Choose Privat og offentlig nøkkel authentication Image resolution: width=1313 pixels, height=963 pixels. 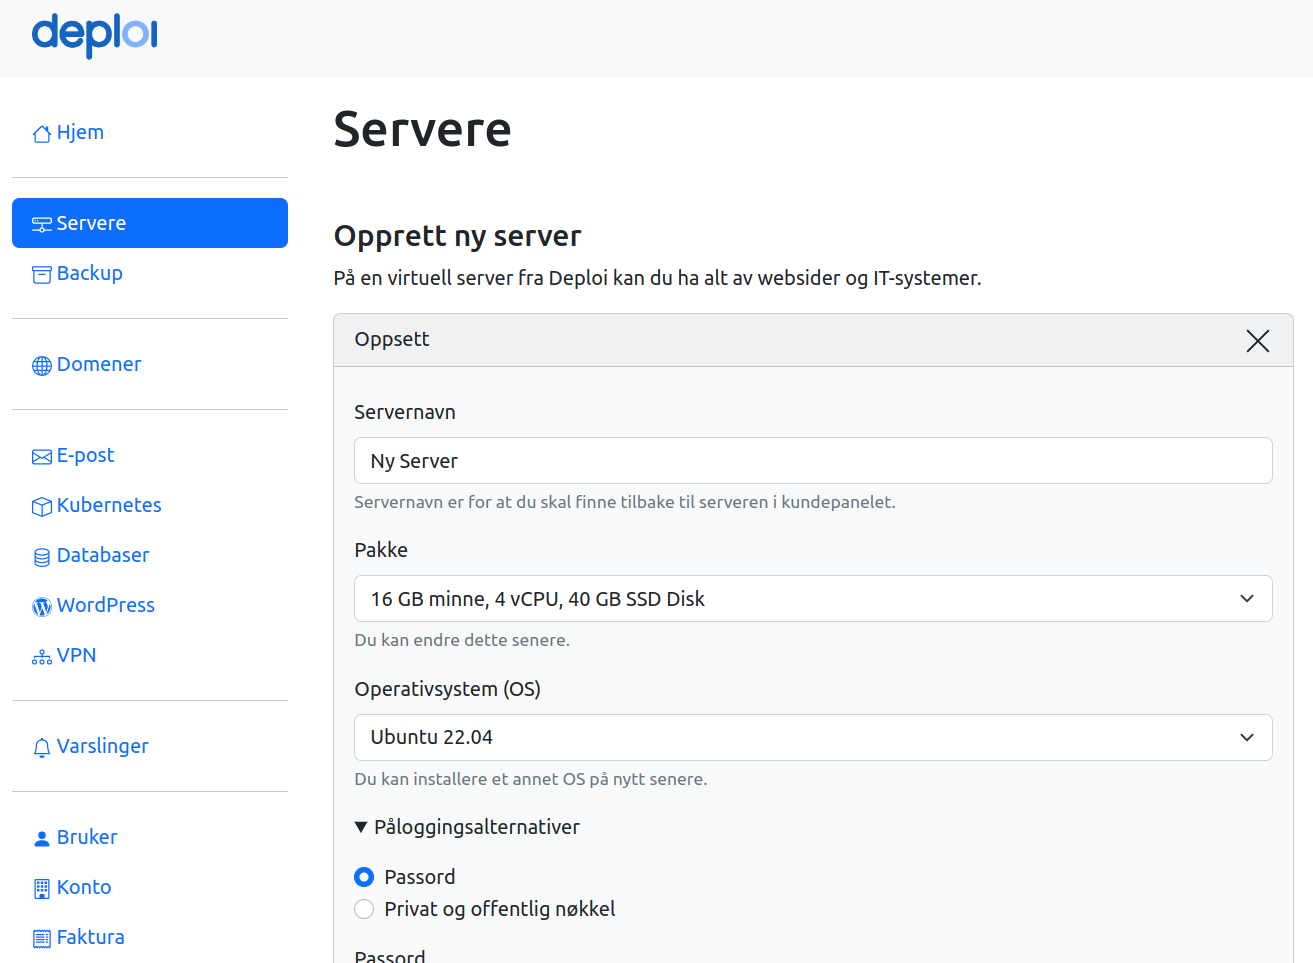364,909
